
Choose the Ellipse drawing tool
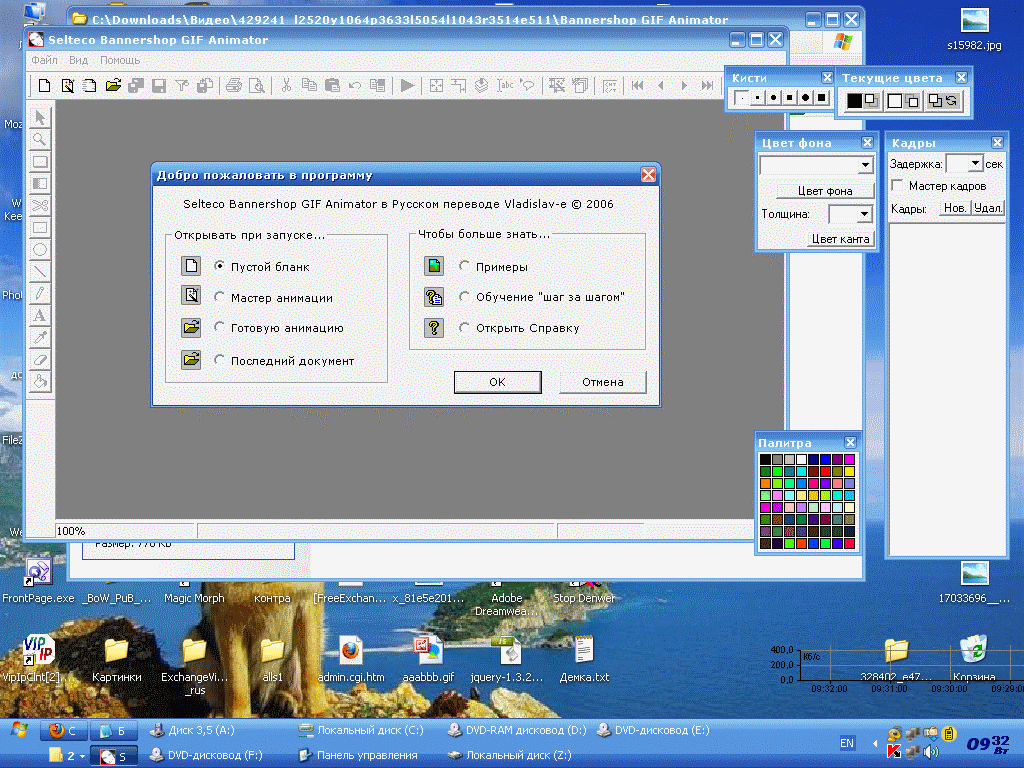tap(40, 249)
